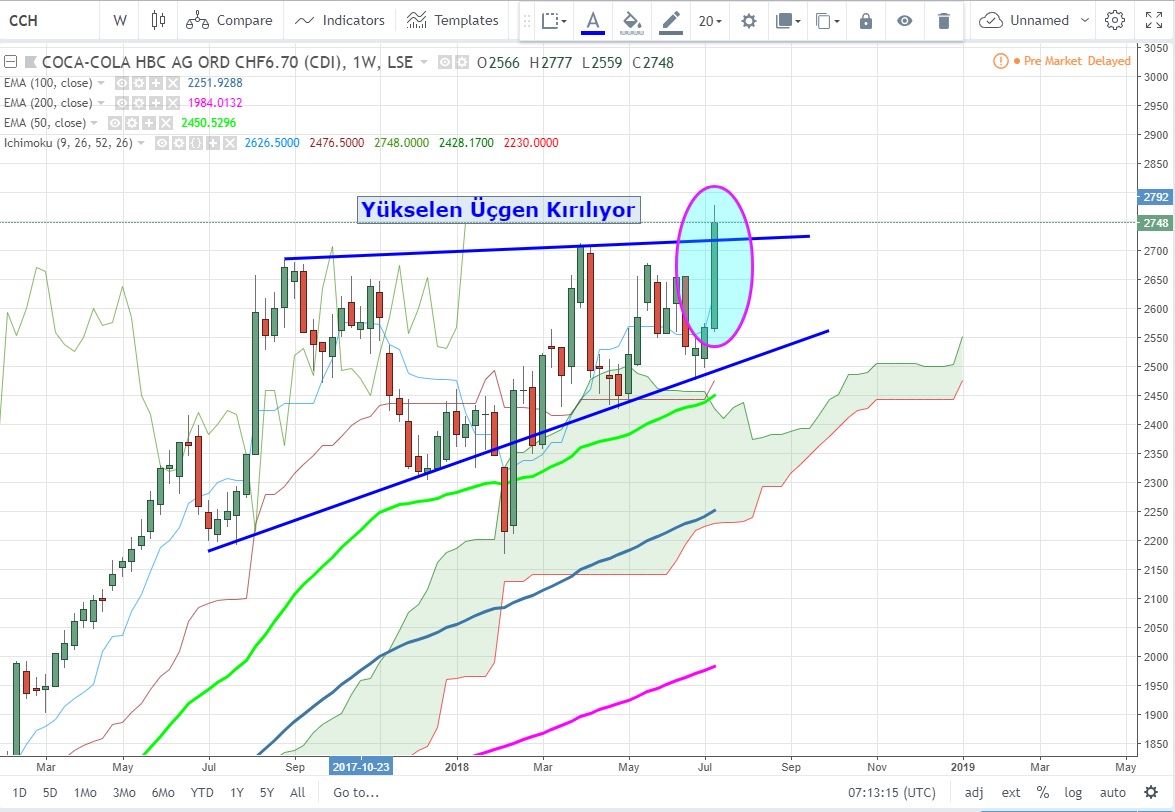The image size is (1175, 812).
Task: Expand EMA (50, close) dropdown arrow
Action: pos(94,123)
